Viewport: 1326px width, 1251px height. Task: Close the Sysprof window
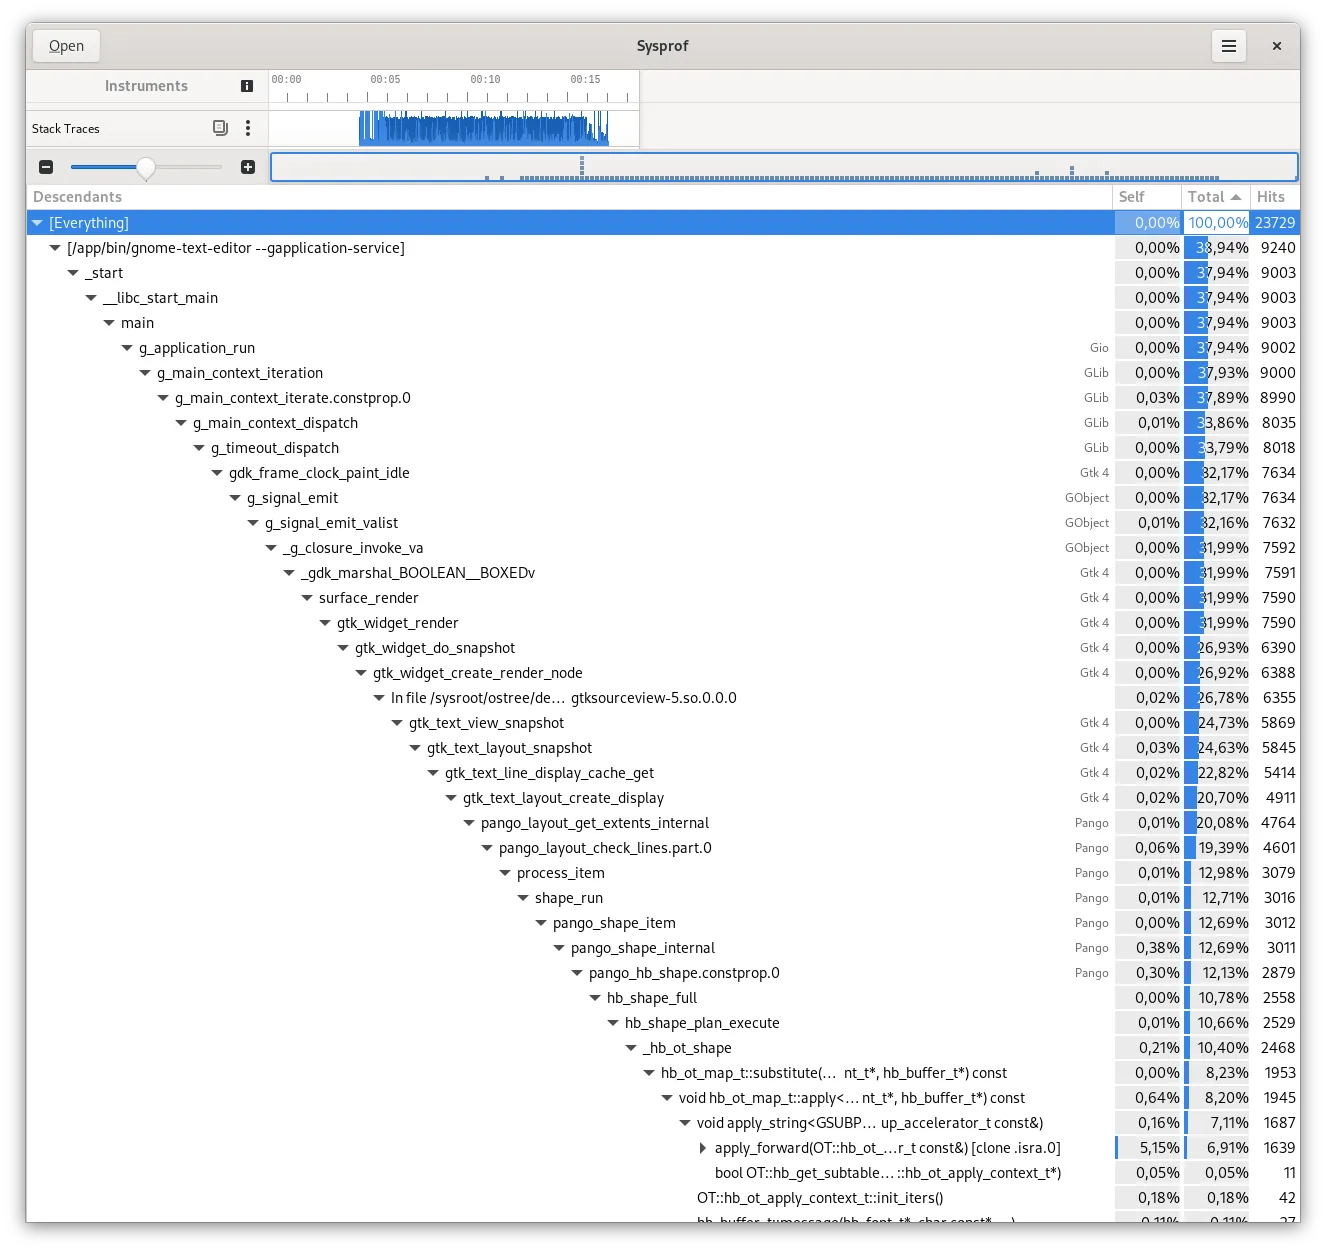coord(1277,46)
